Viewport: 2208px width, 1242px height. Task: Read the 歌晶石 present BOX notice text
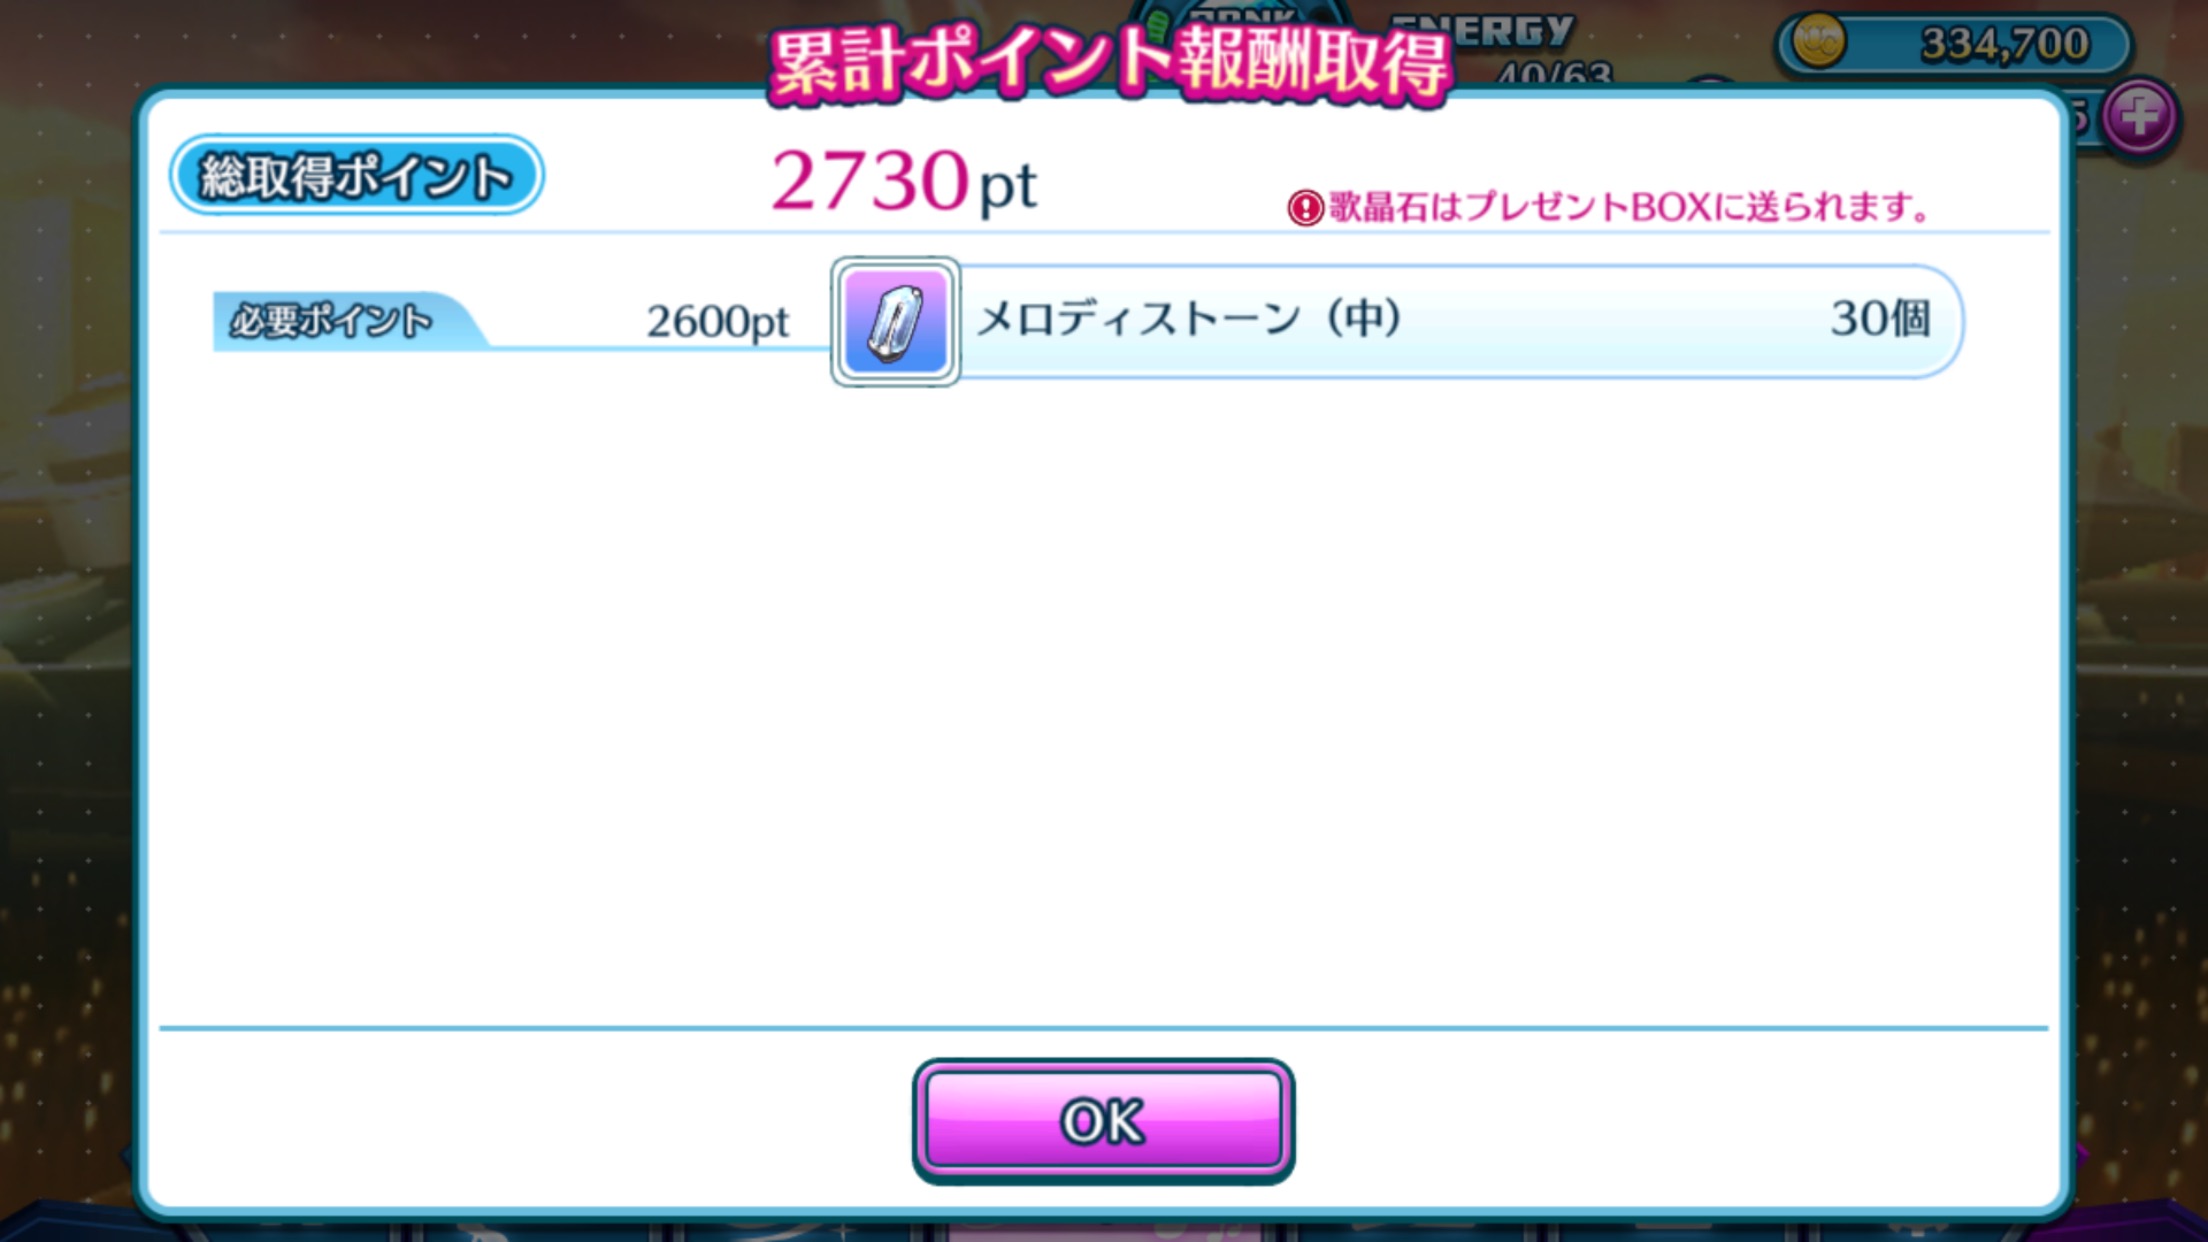click(x=1630, y=207)
